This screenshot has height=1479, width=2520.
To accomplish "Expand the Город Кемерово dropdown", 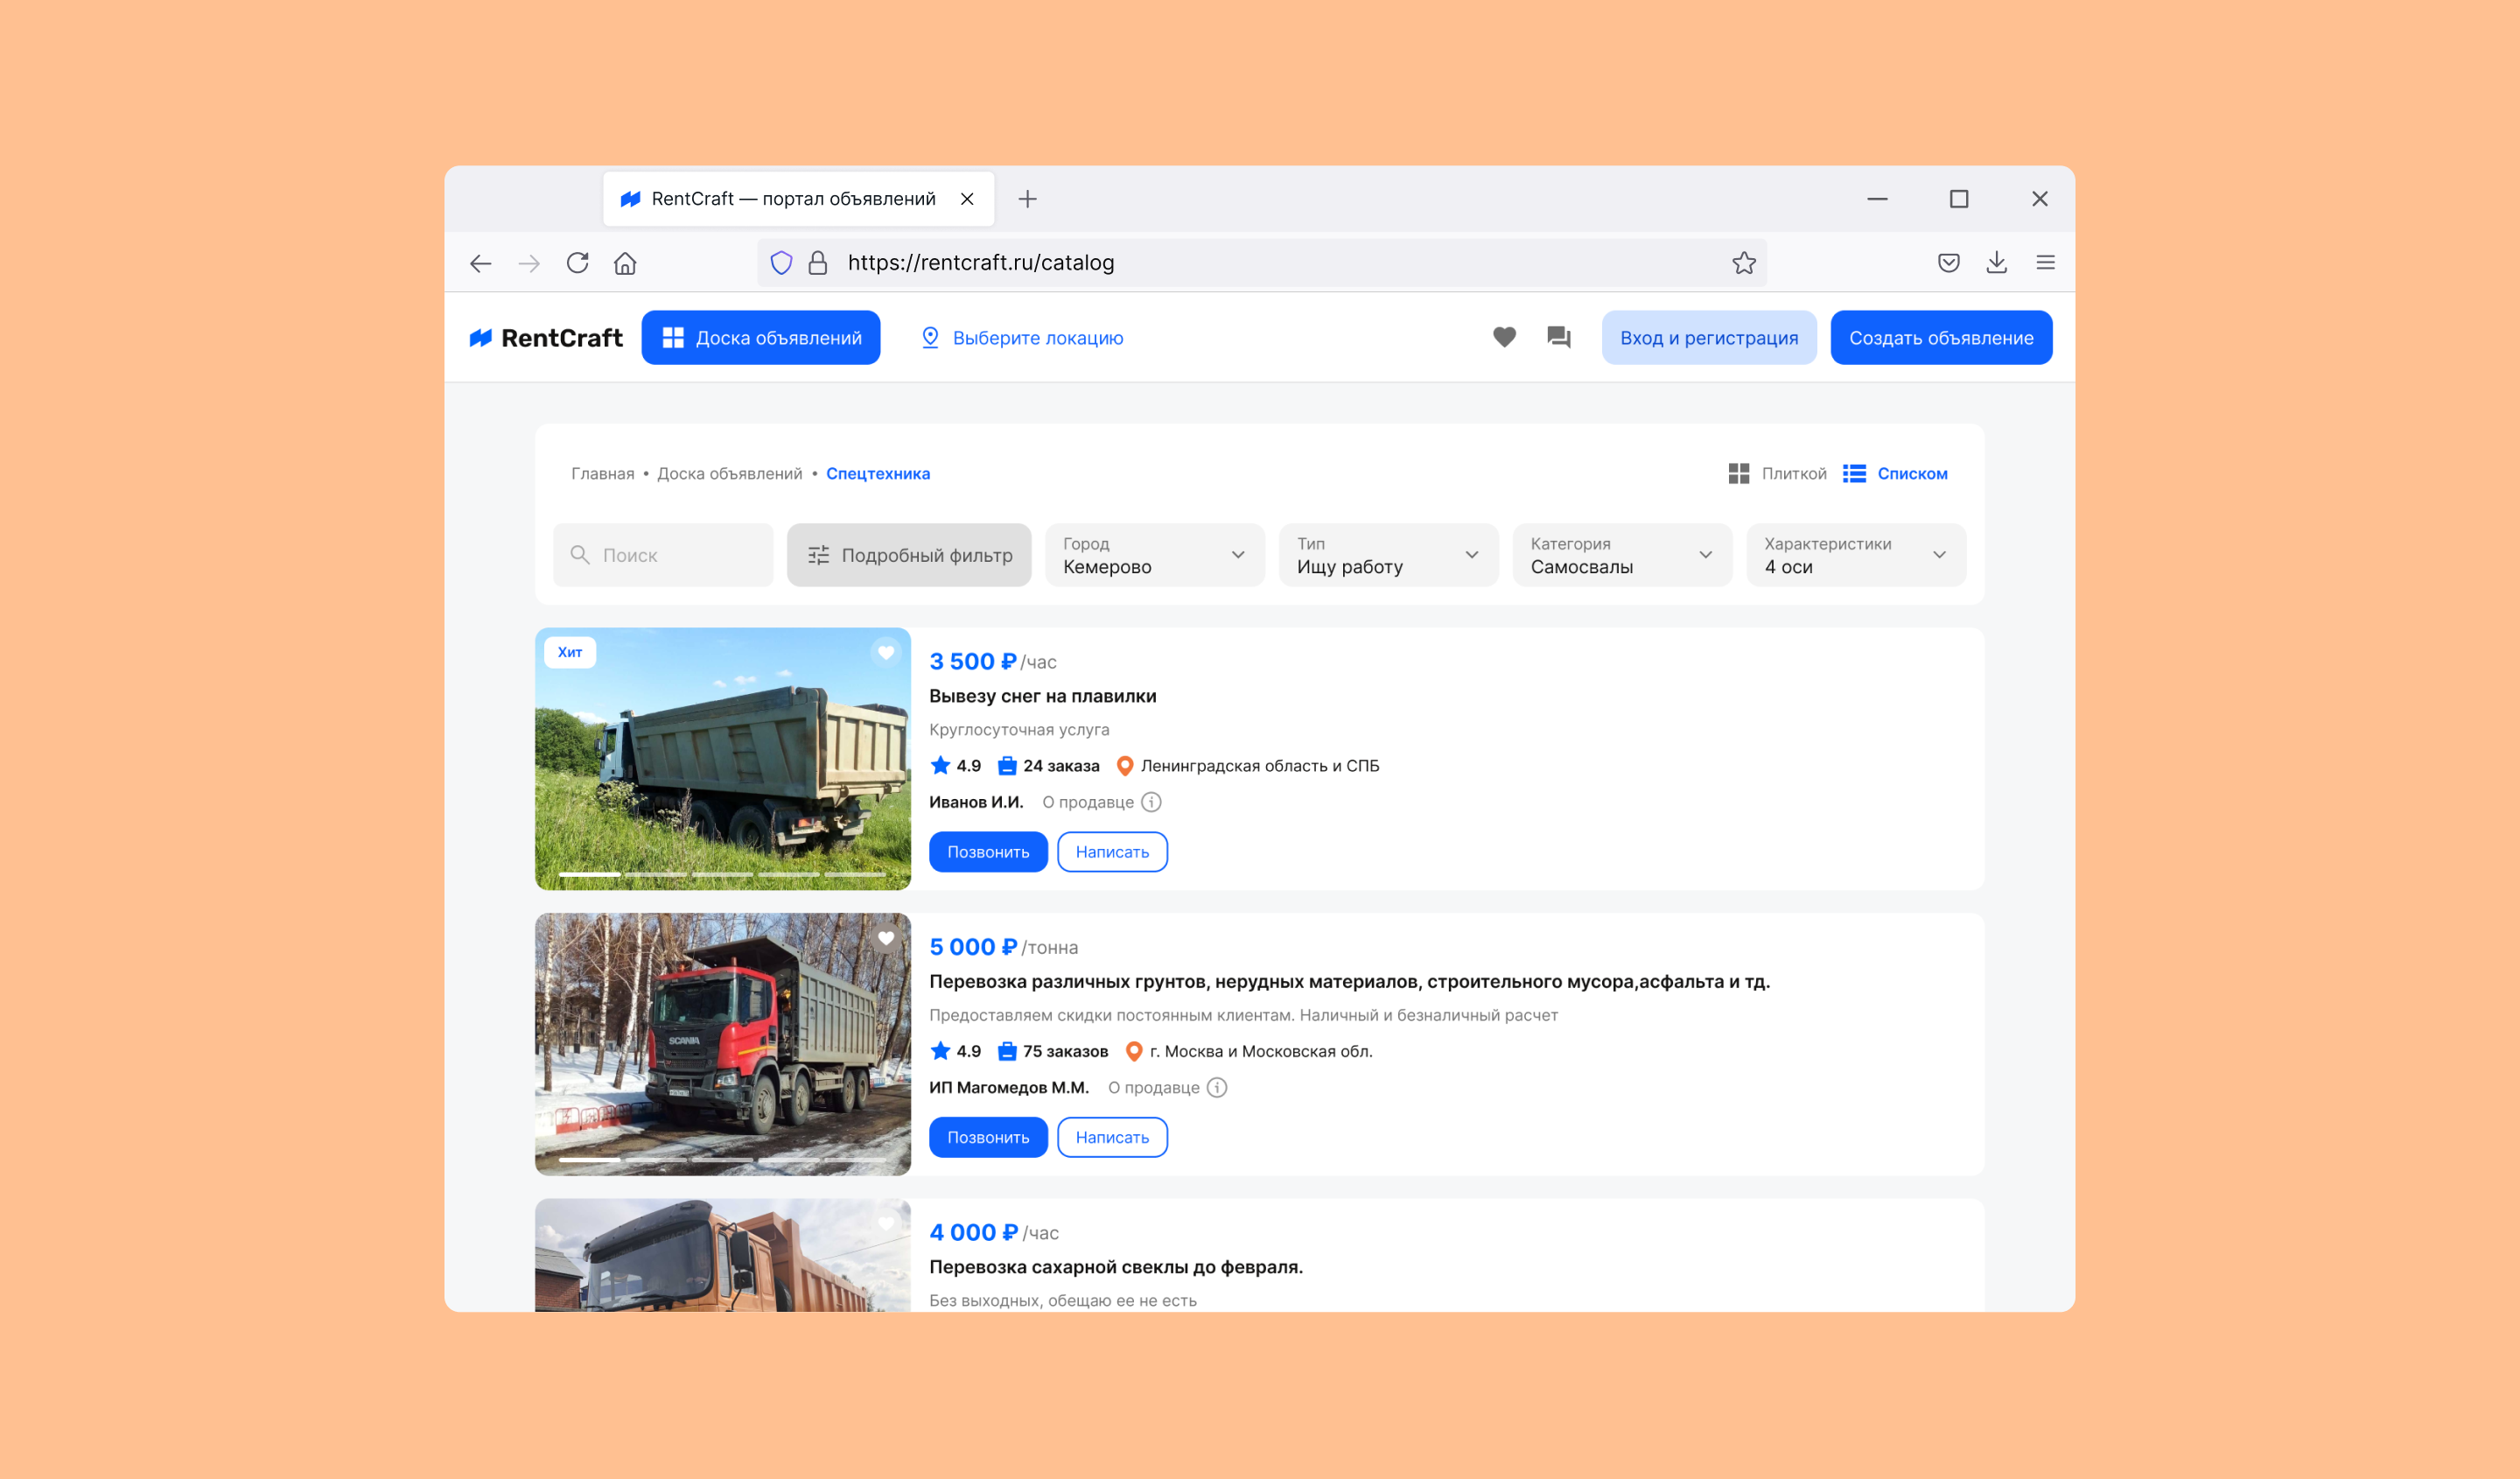I will pos(1154,555).
